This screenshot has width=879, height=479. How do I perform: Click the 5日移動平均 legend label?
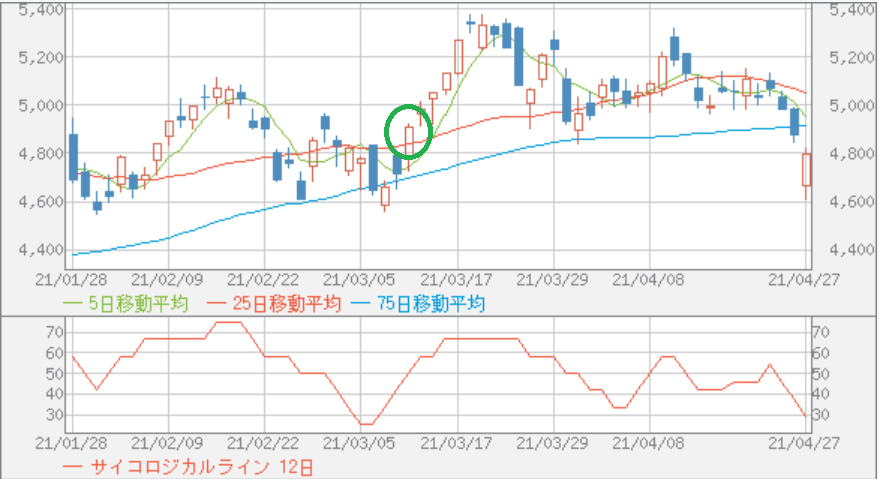click(x=138, y=304)
